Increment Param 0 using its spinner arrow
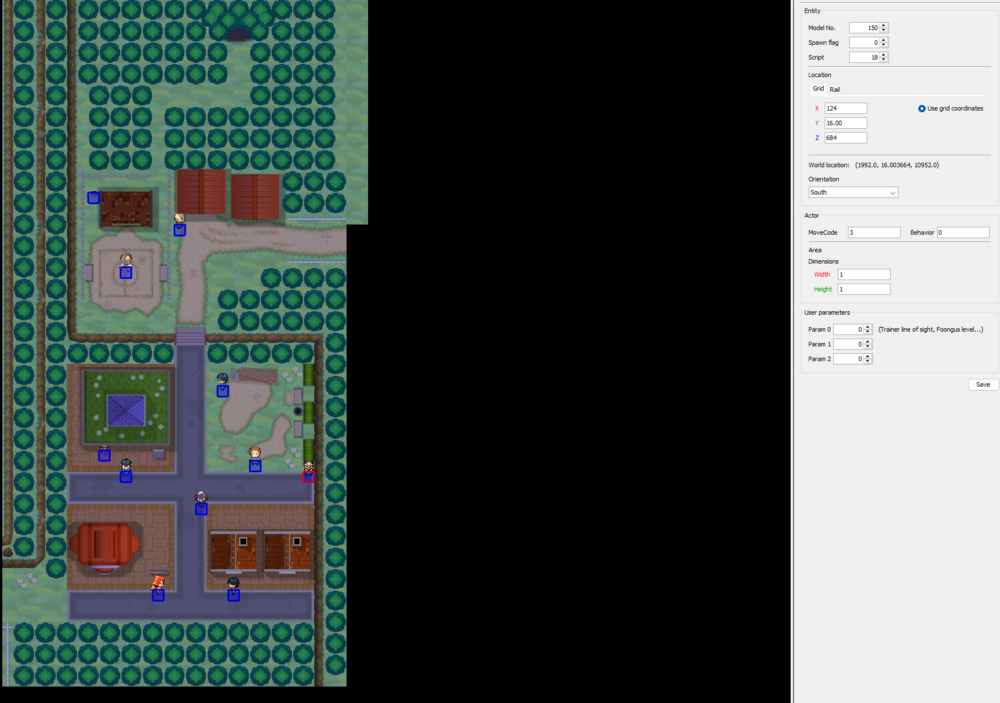This screenshot has width=1000, height=703. [866, 326]
